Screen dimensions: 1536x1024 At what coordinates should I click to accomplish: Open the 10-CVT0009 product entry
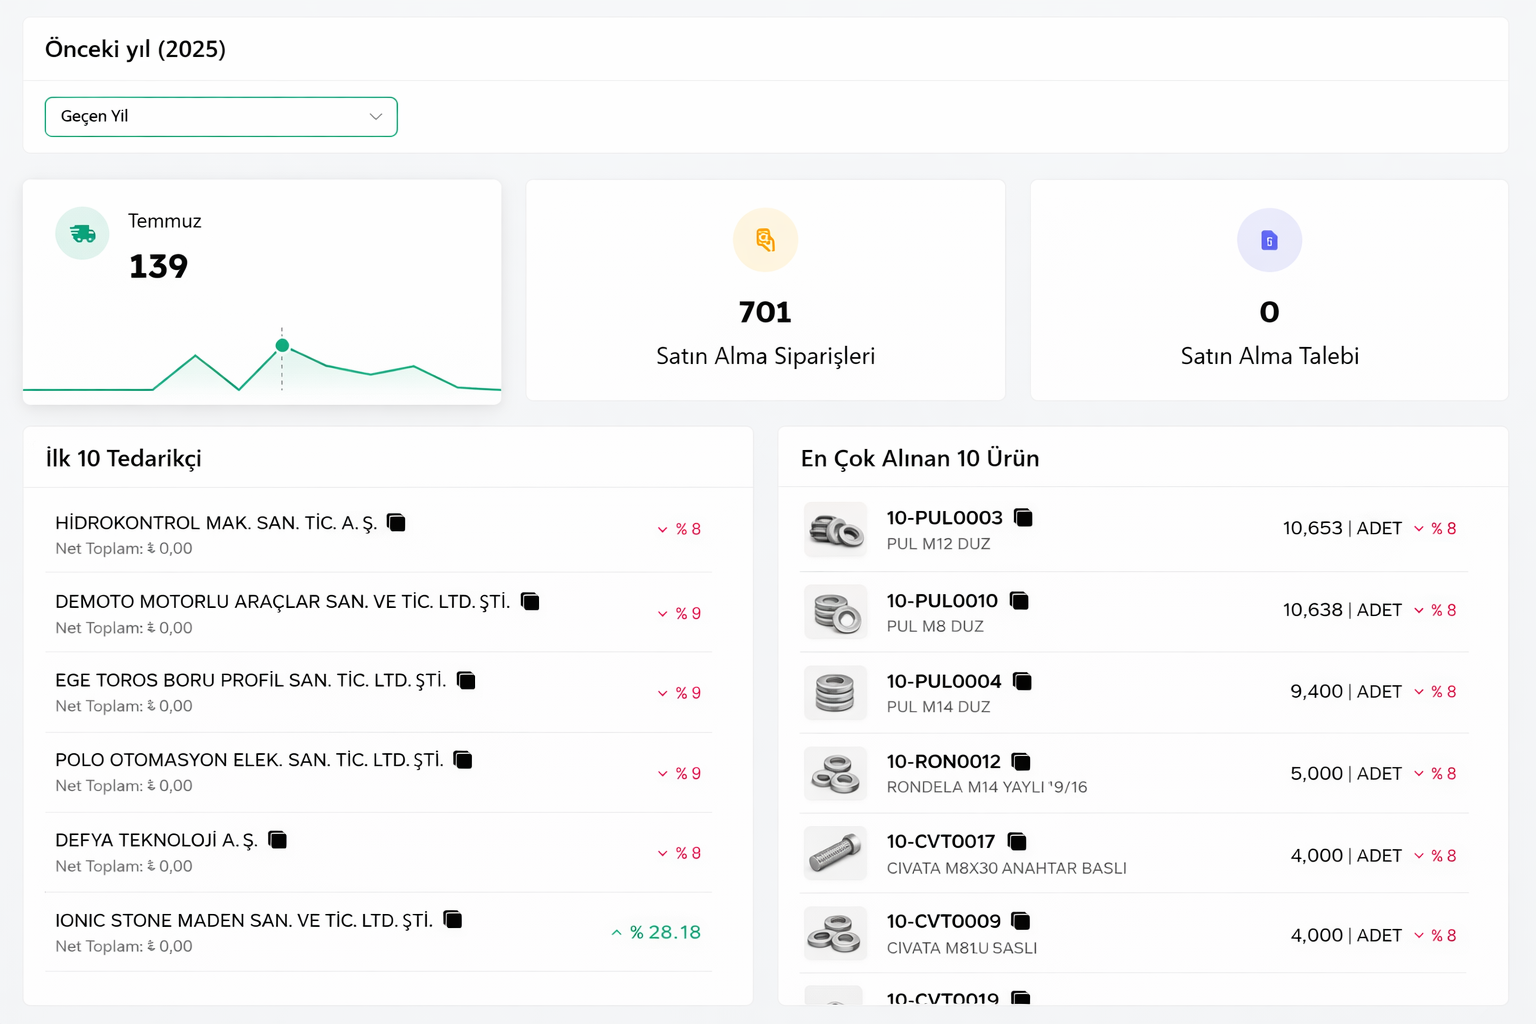click(943, 921)
